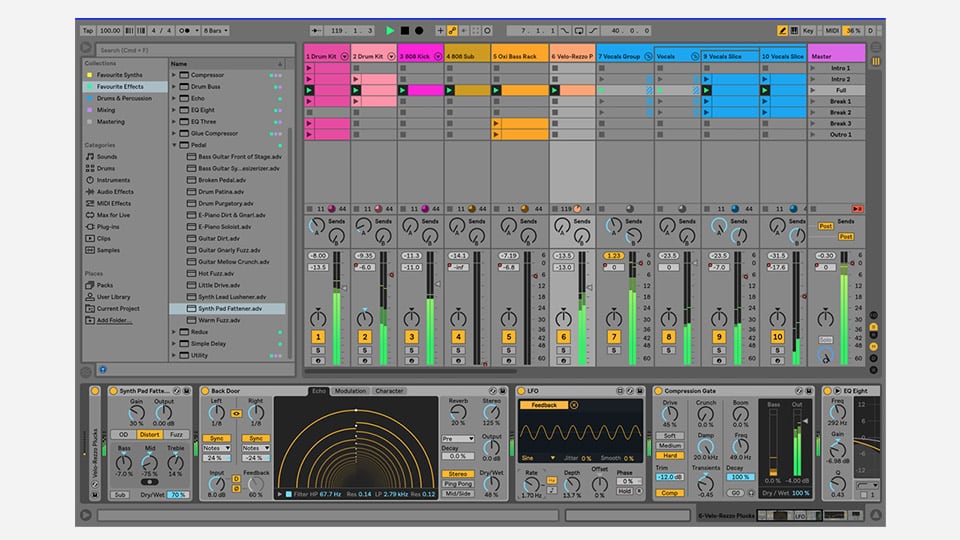Screen dimensions: 960x540
Task: Solo track 5 with its S button
Action: click(x=509, y=351)
